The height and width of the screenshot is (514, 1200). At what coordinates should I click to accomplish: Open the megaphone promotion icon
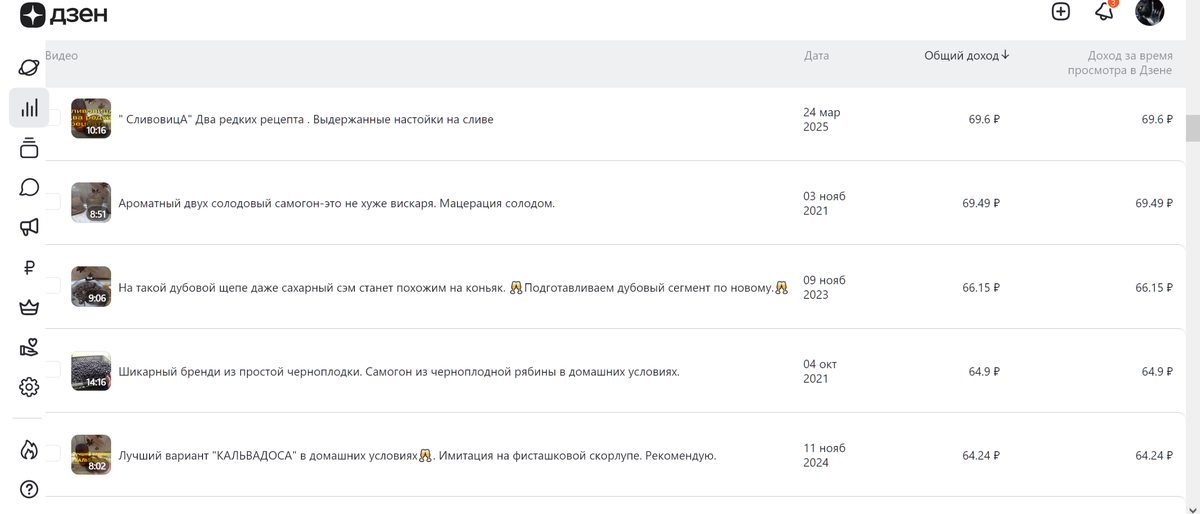pyautogui.click(x=29, y=228)
